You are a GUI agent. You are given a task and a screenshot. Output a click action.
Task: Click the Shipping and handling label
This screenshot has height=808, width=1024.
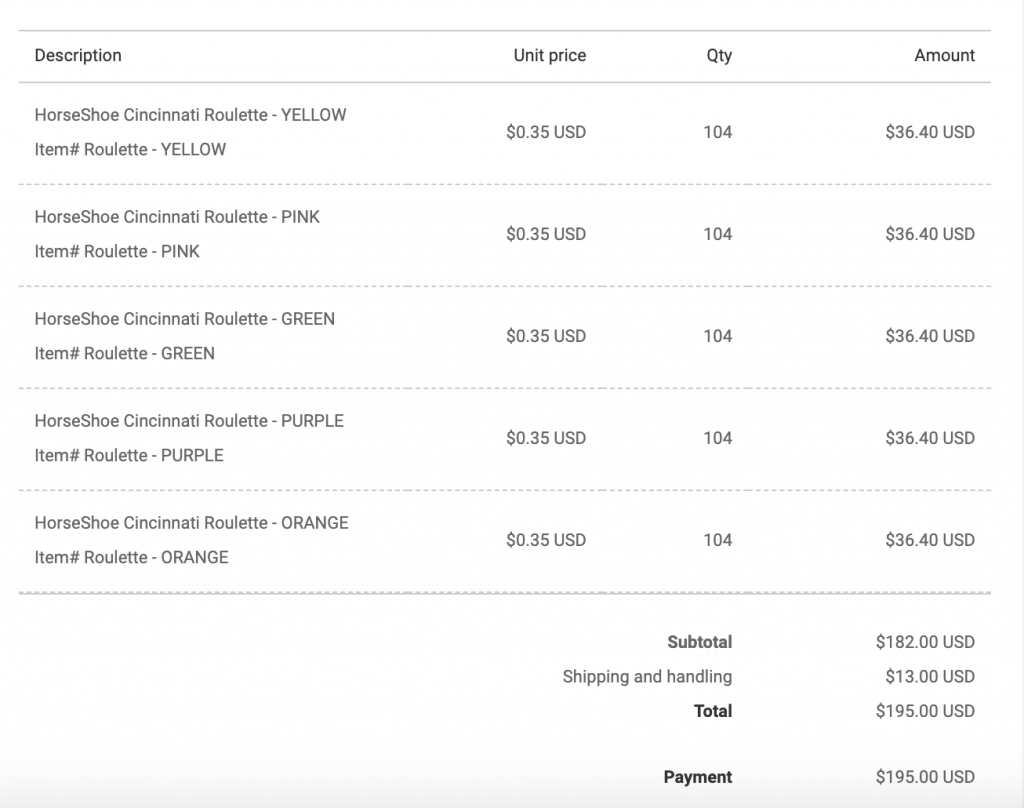647,677
